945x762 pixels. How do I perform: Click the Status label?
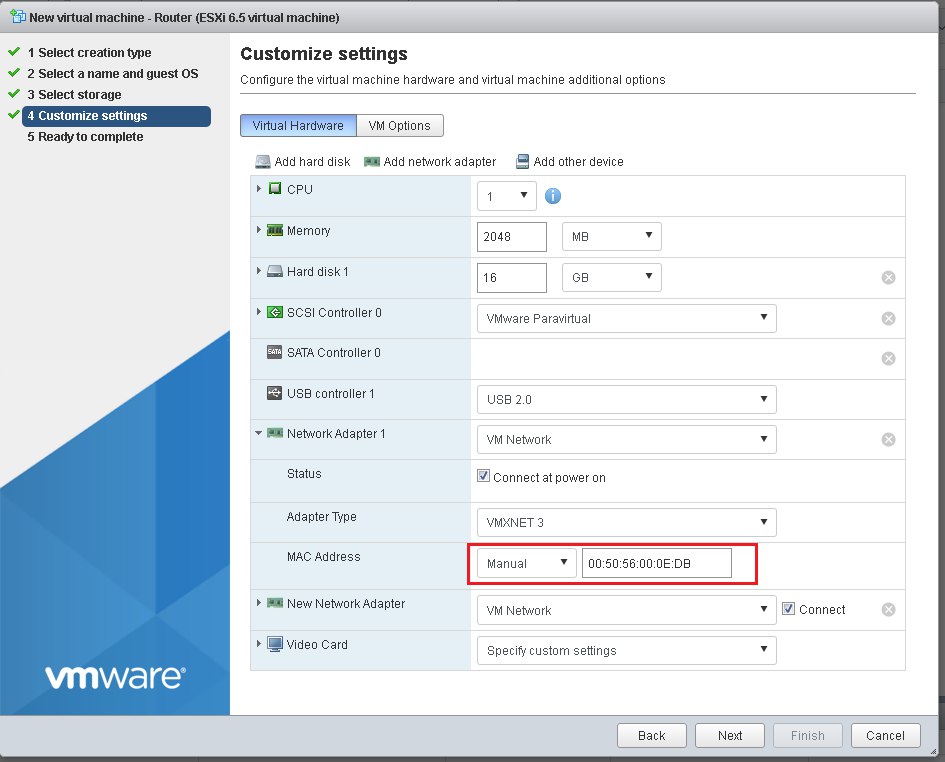304,474
